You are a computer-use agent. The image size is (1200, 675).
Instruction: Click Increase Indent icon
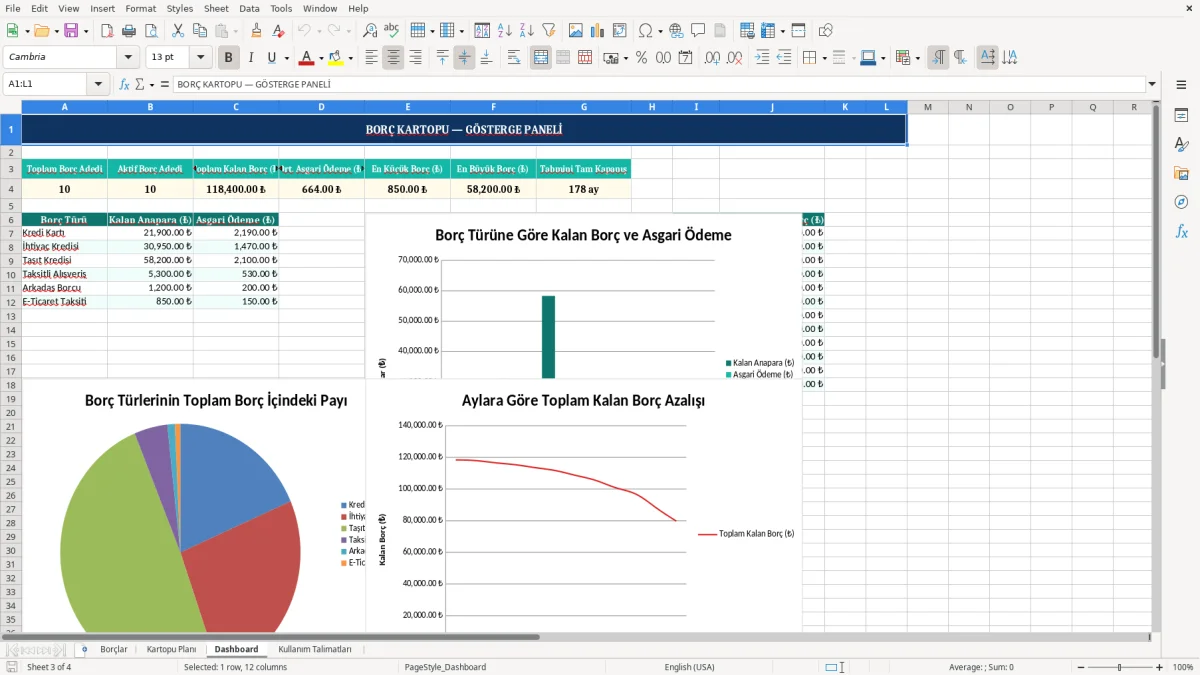click(x=762, y=58)
